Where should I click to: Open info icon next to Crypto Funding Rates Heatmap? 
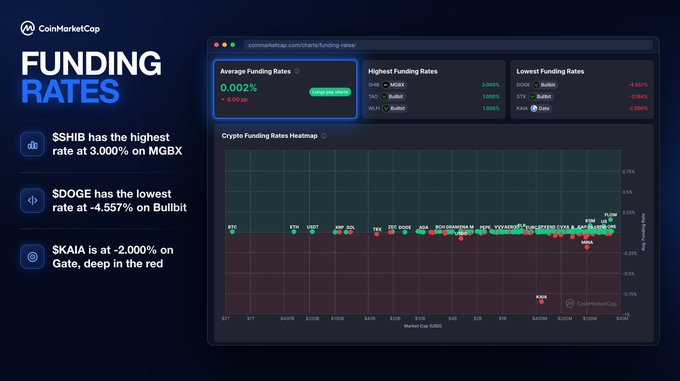[x=324, y=136]
